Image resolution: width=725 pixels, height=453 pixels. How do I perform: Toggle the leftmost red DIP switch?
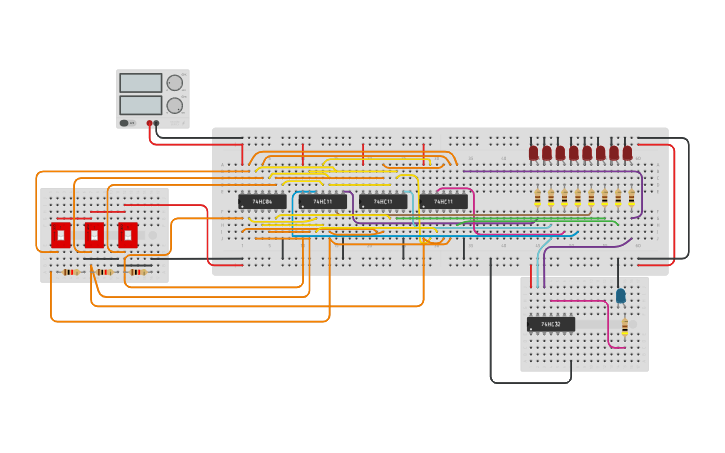click(61, 235)
